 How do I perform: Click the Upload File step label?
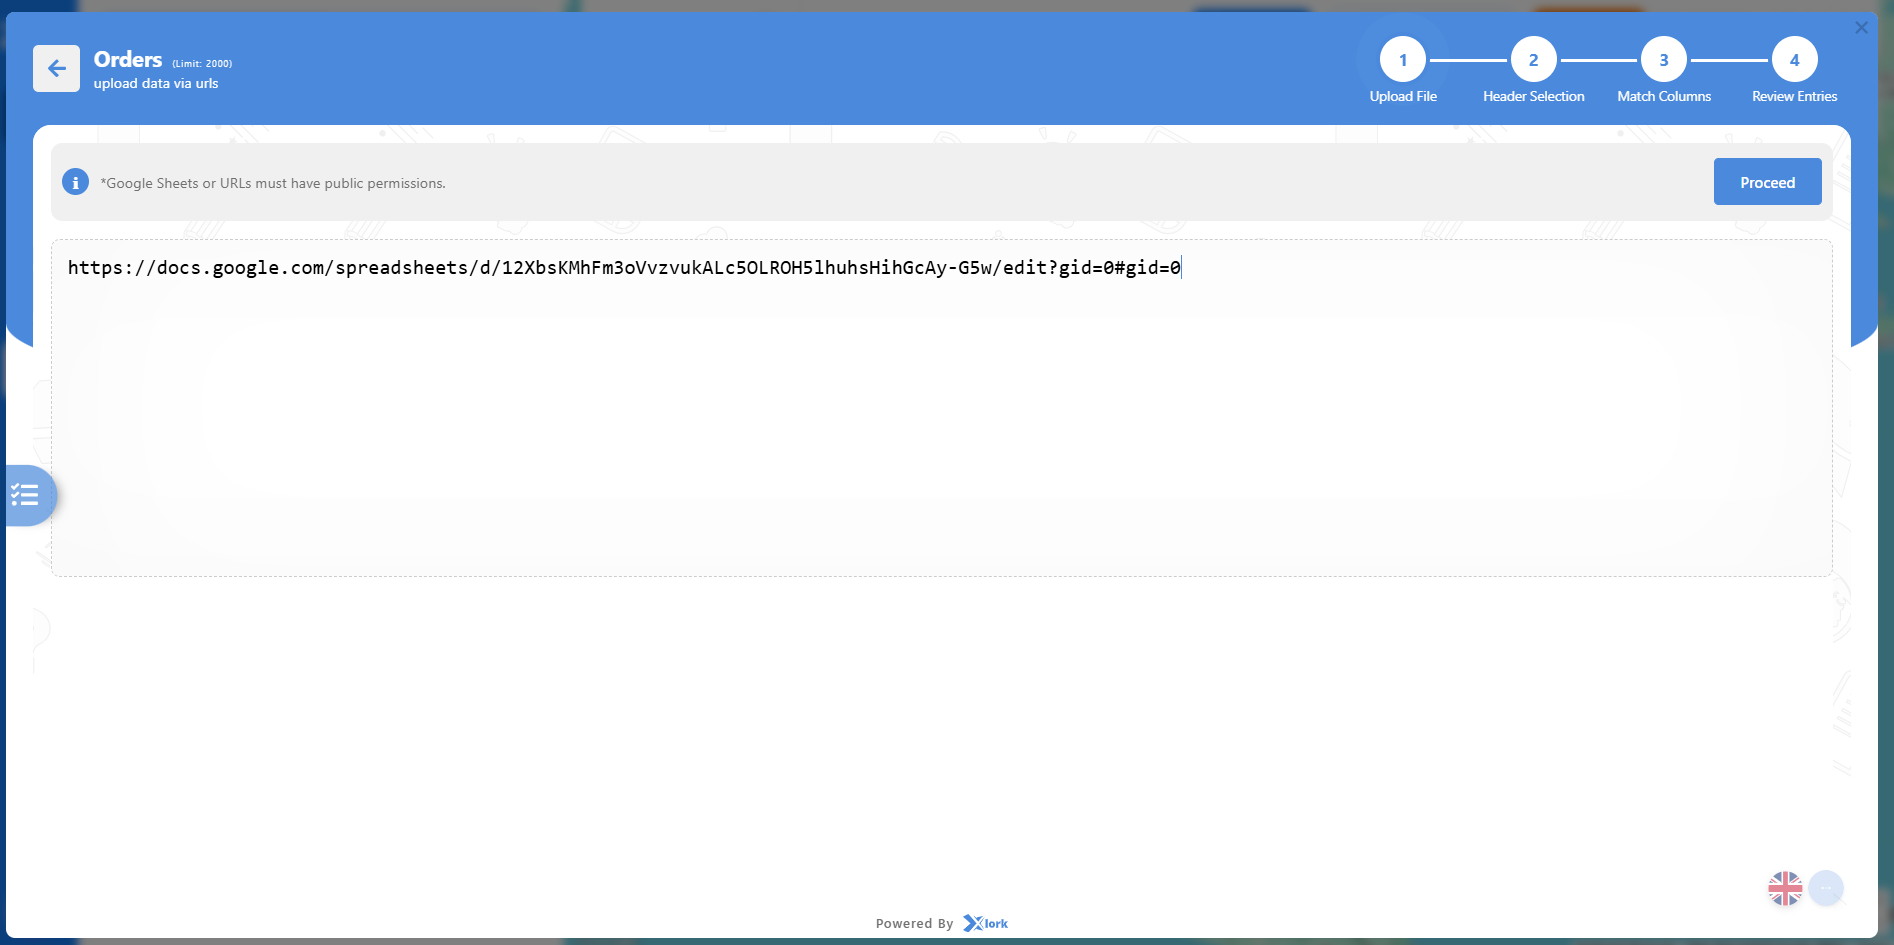(x=1402, y=96)
